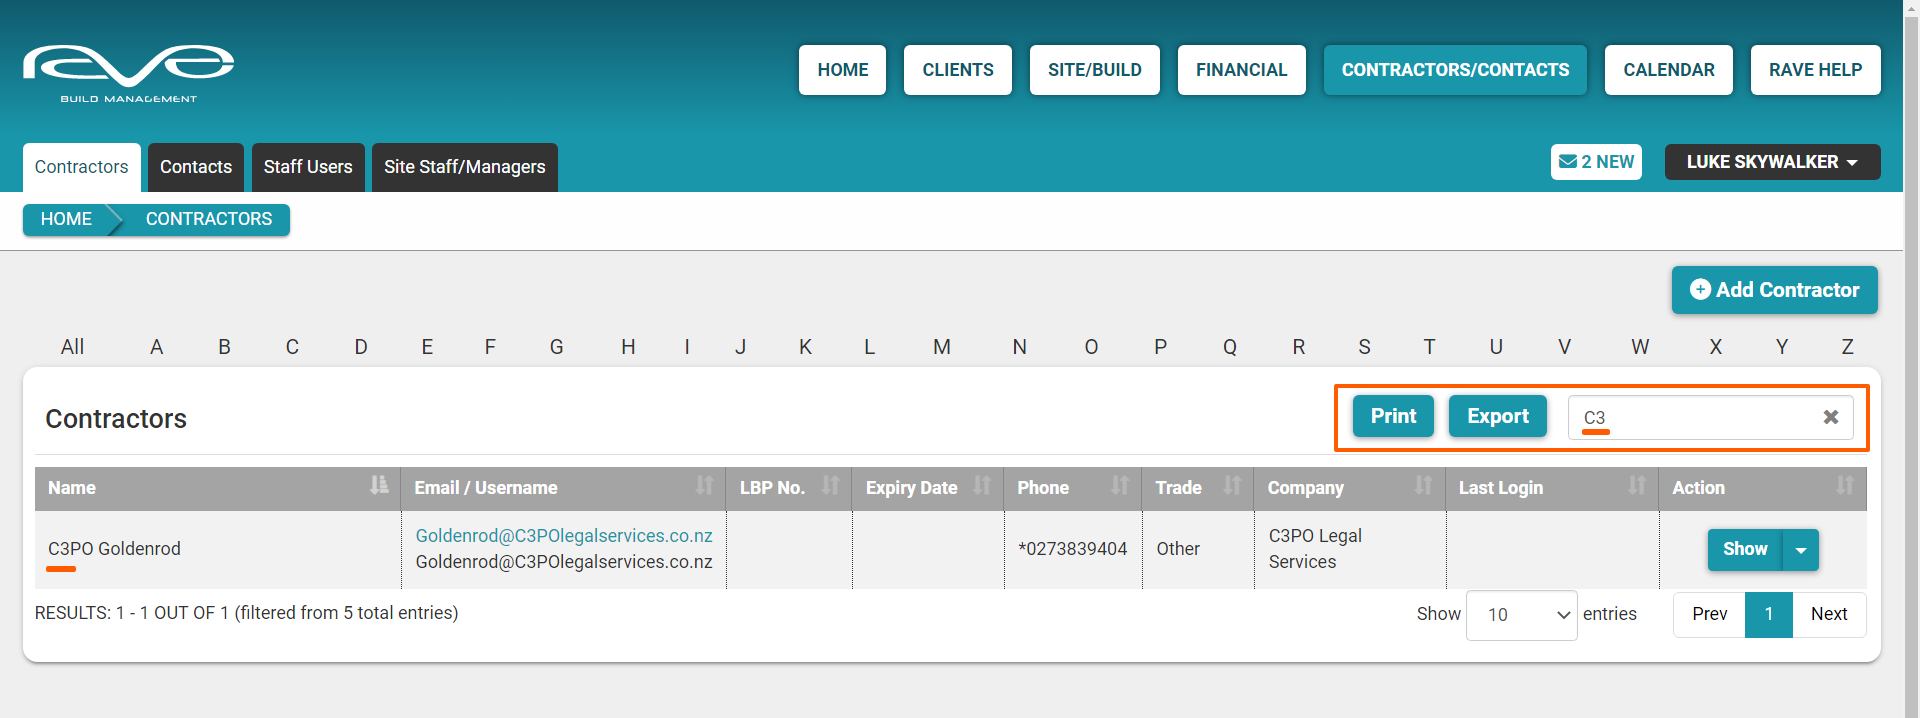Image resolution: width=1920 pixels, height=718 pixels.
Task: Filter contractors by letter G
Action: pyautogui.click(x=556, y=347)
